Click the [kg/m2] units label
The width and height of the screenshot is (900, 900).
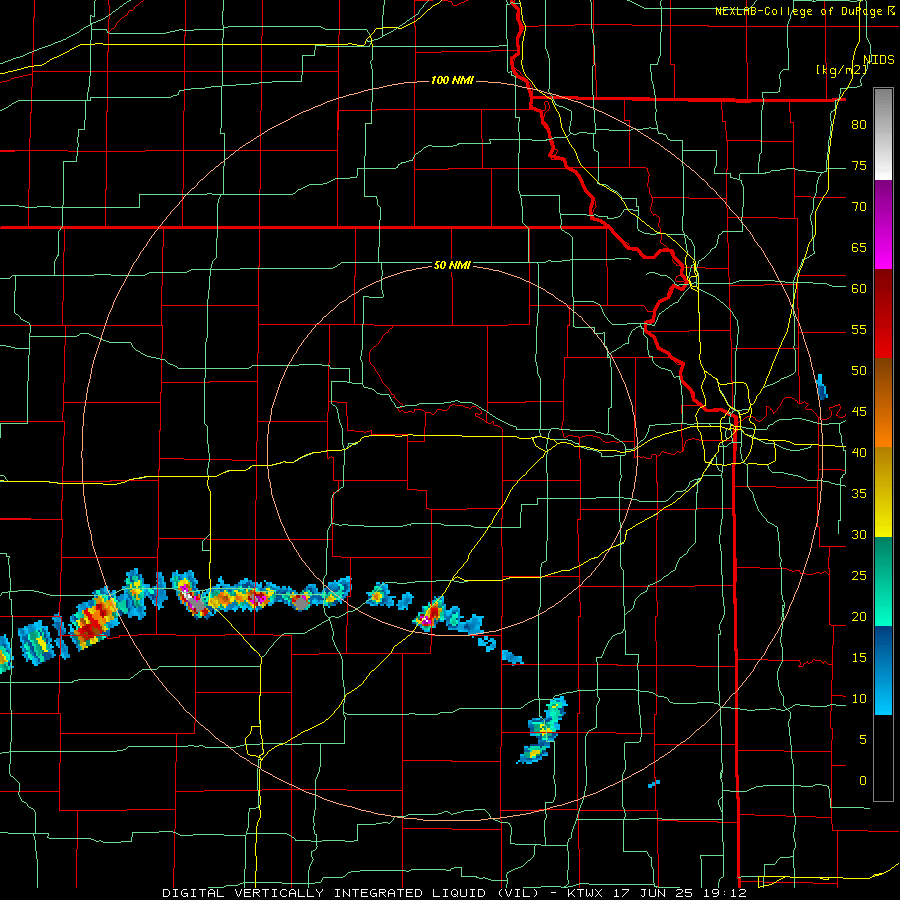coord(841,70)
